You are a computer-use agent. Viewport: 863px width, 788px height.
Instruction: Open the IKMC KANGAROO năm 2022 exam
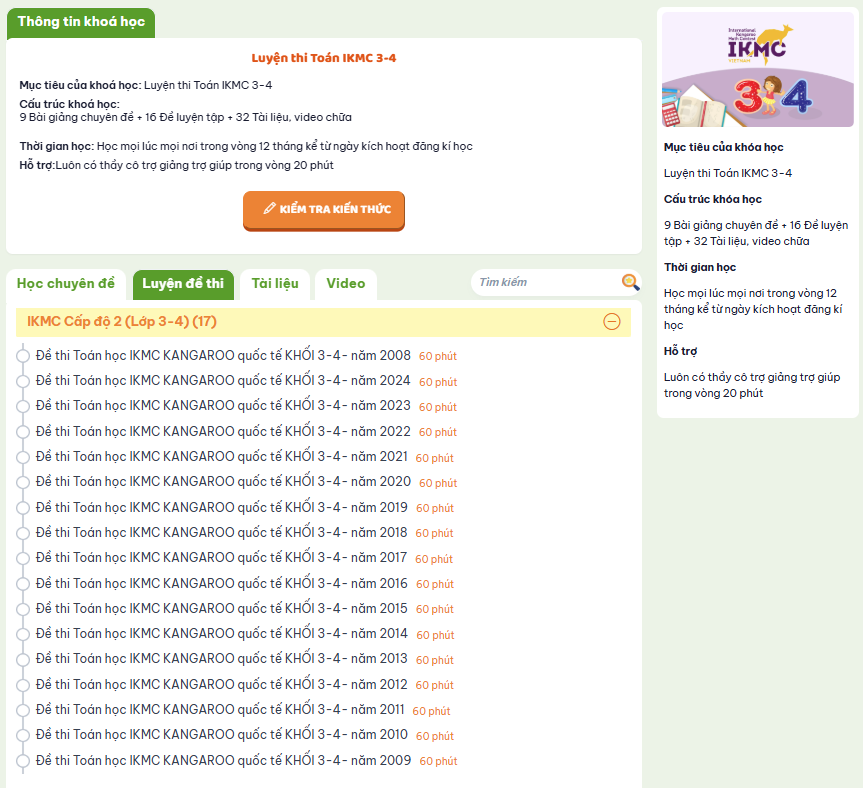click(x=223, y=431)
